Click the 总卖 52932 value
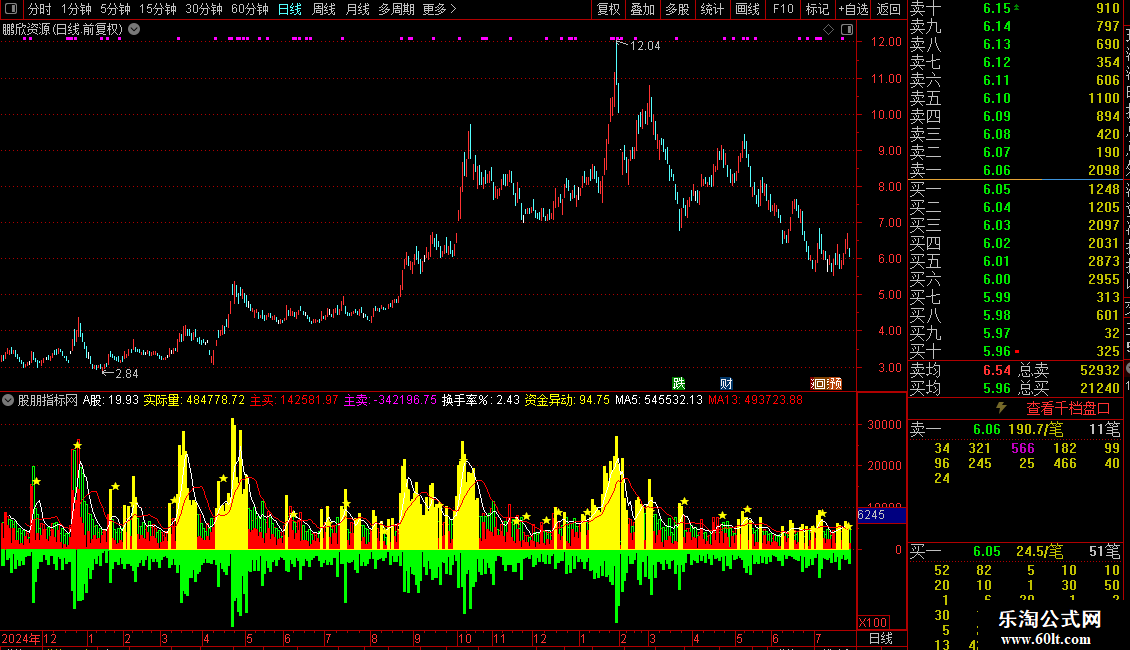1130x650 pixels. tap(1100, 370)
